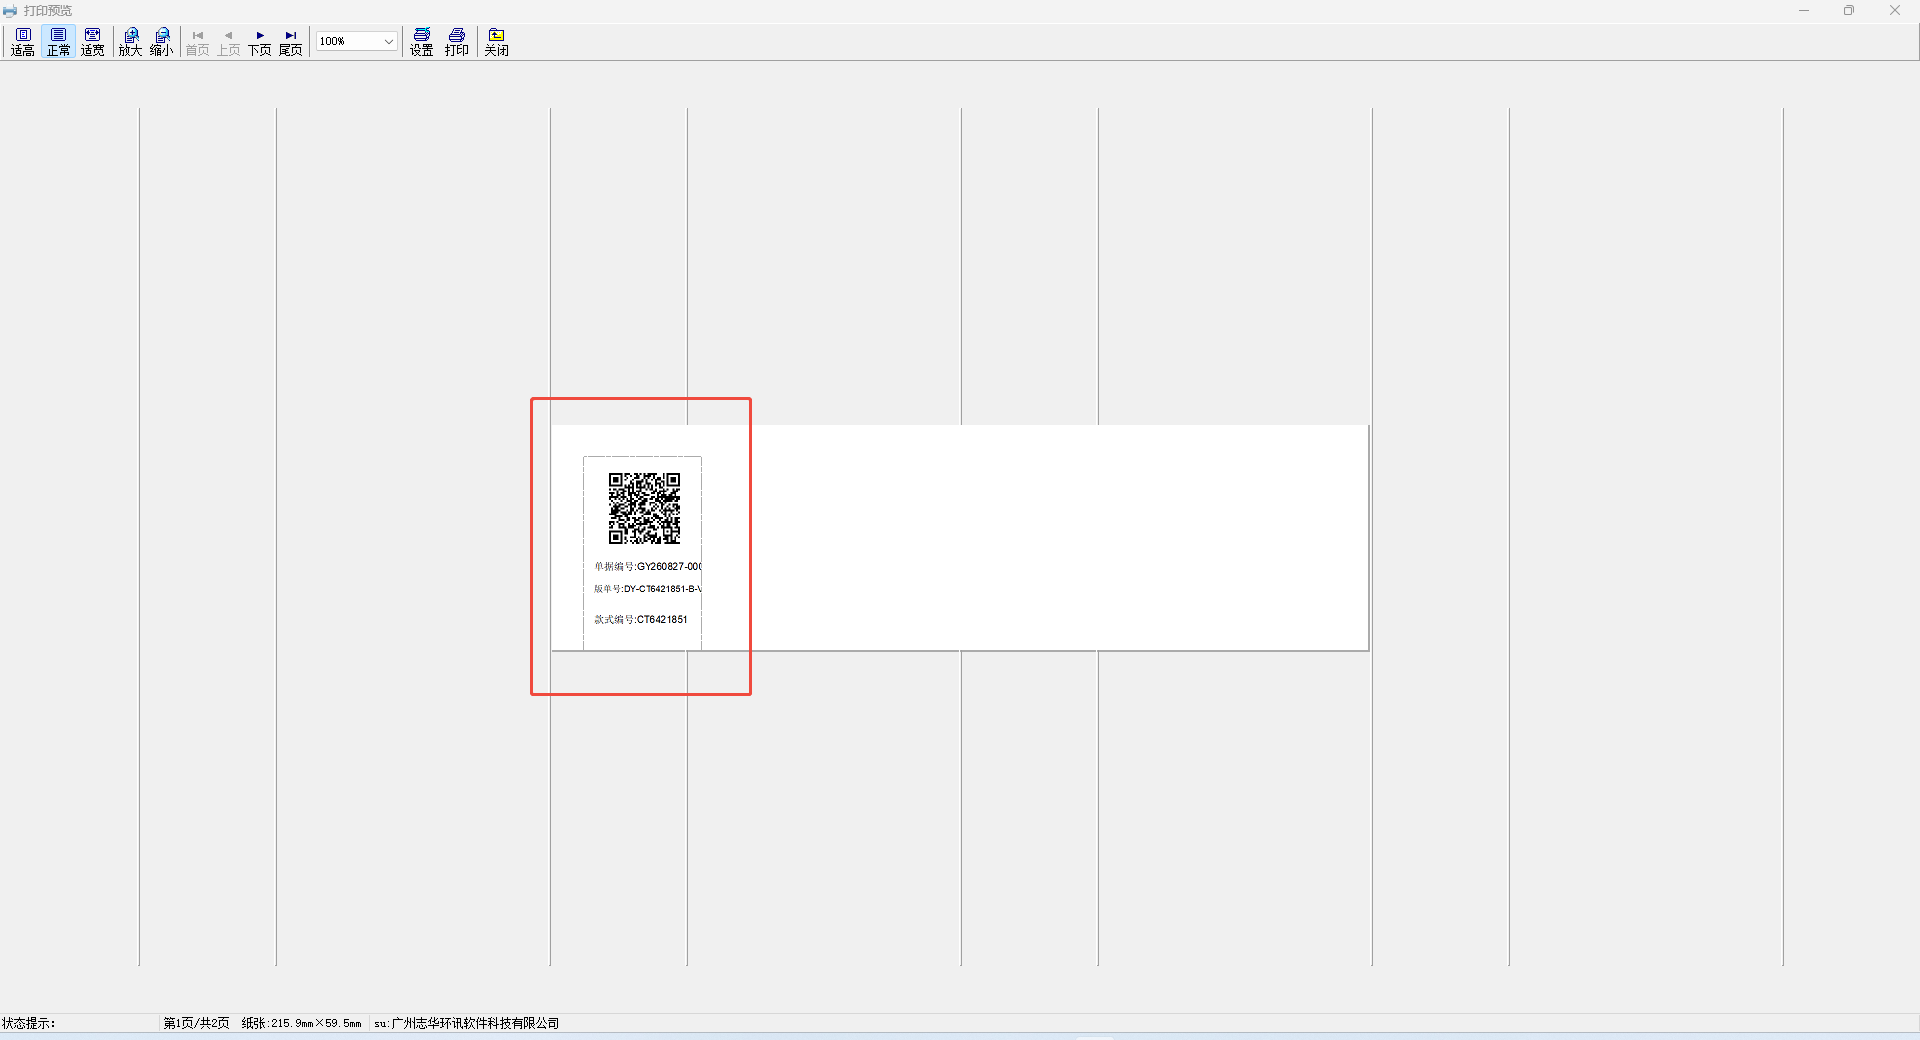The width and height of the screenshot is (1920, 1040).
Task: Go to previous page 上页
Action: [x=229, y=42]
